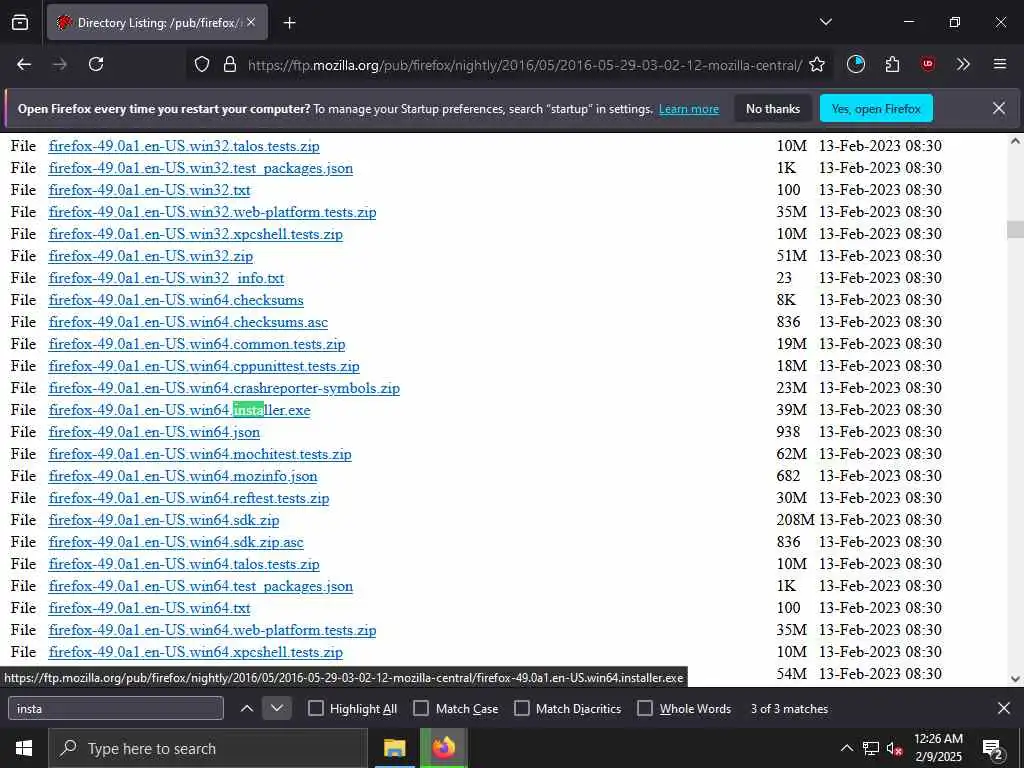
Task: Open the notification center icon
Action: (993, 748)
